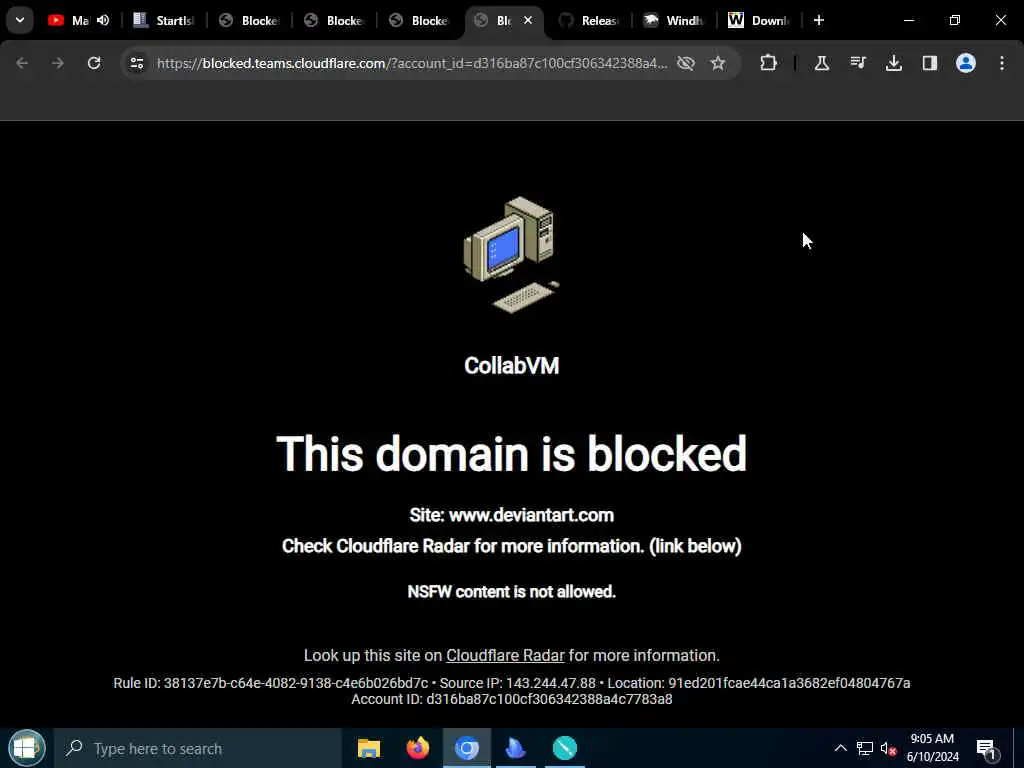Click the blocked.teams.cloudflare.com address bar
The height and width of the screenshot is (768, 1024).
[411, 63]
